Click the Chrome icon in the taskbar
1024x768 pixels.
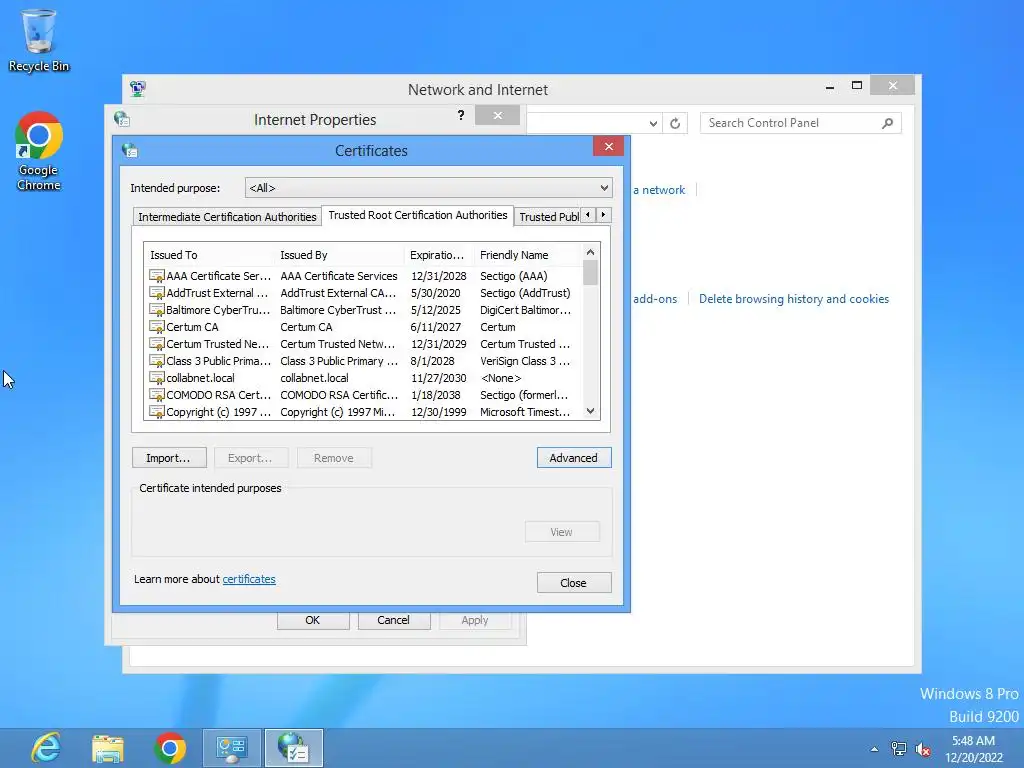170,748
